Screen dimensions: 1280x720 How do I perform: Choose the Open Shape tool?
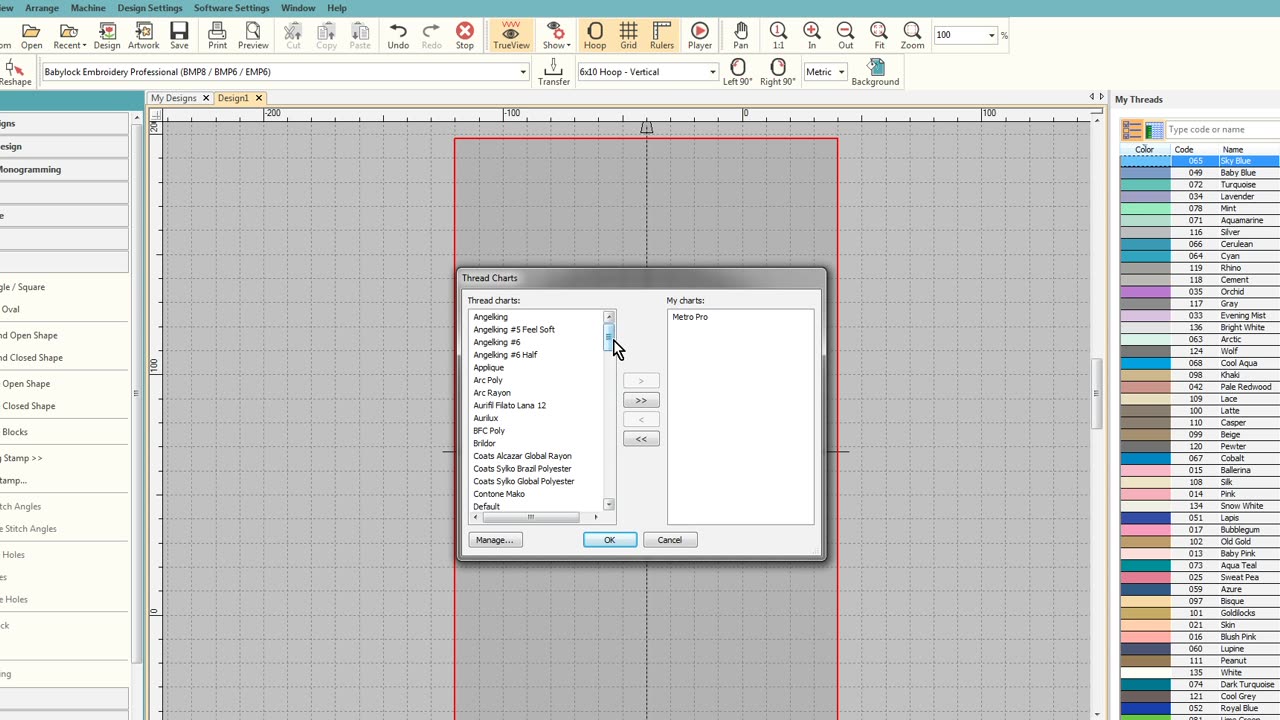pos(26,384)
